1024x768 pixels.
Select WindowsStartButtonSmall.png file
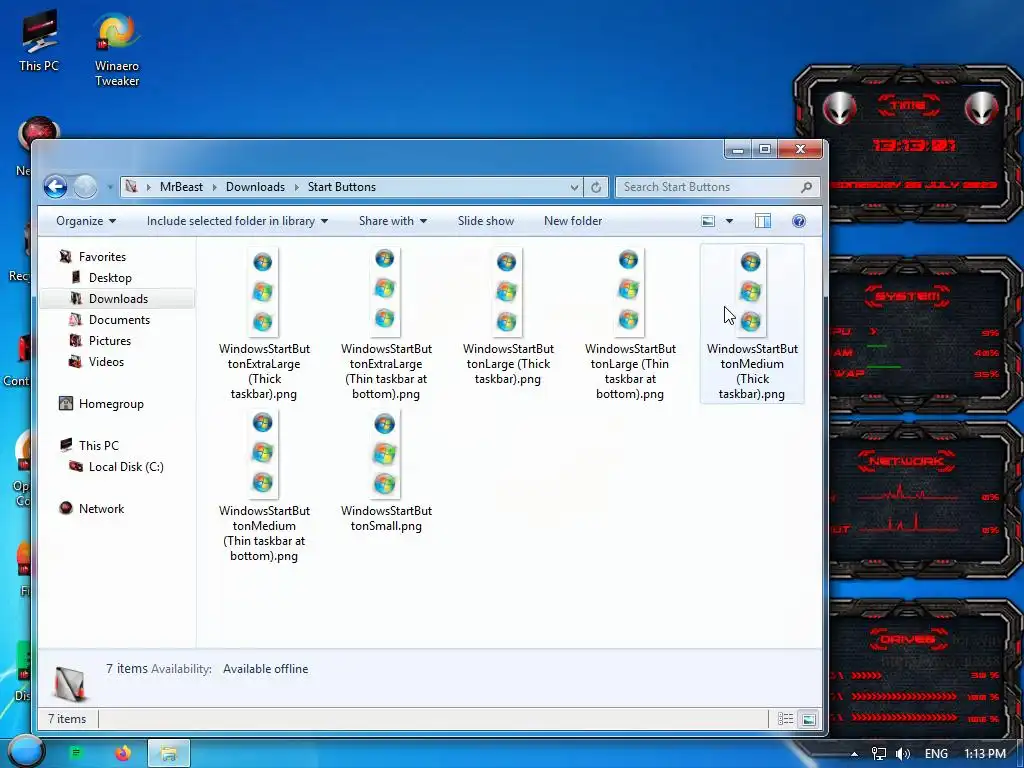(x=386, y=471)
